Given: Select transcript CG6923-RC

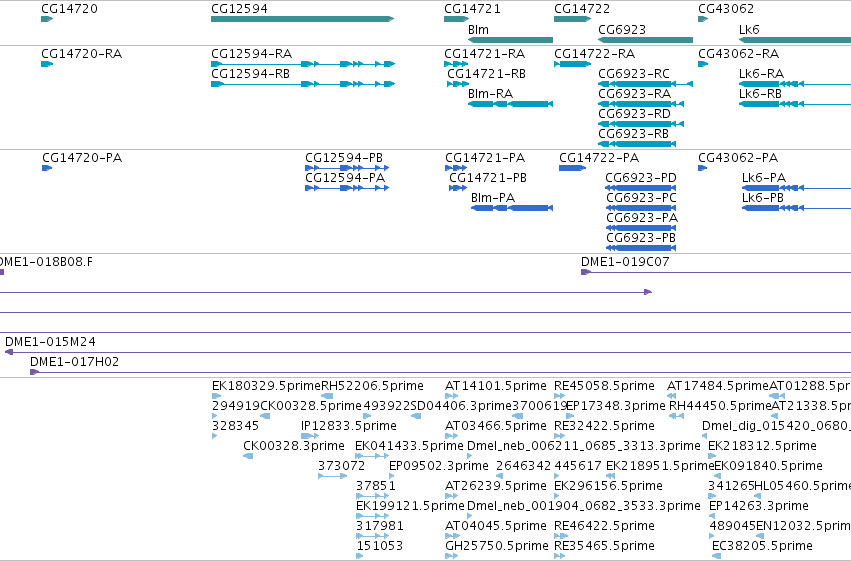Looking at the screenshot, I should (645, 84).
